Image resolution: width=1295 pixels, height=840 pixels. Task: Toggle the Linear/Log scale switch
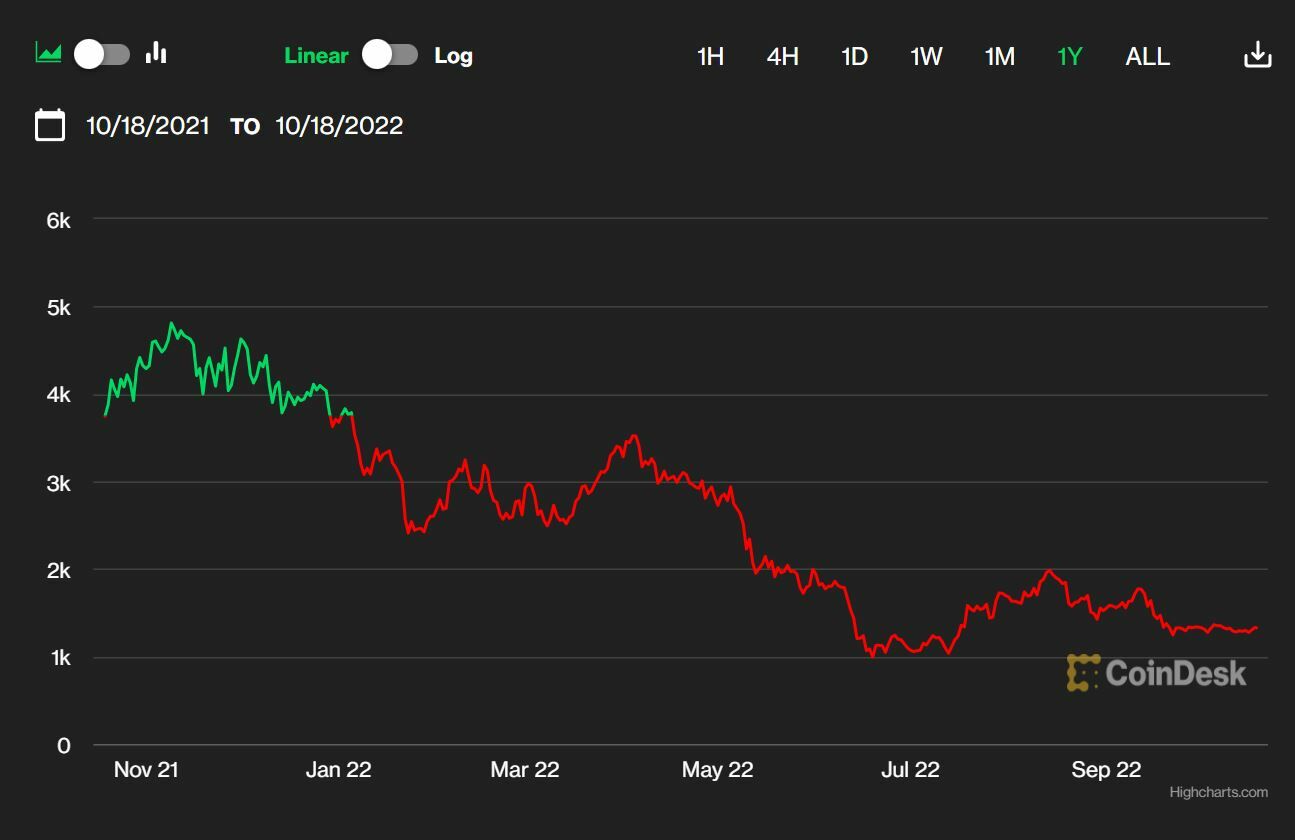click(x=390, y=55)
